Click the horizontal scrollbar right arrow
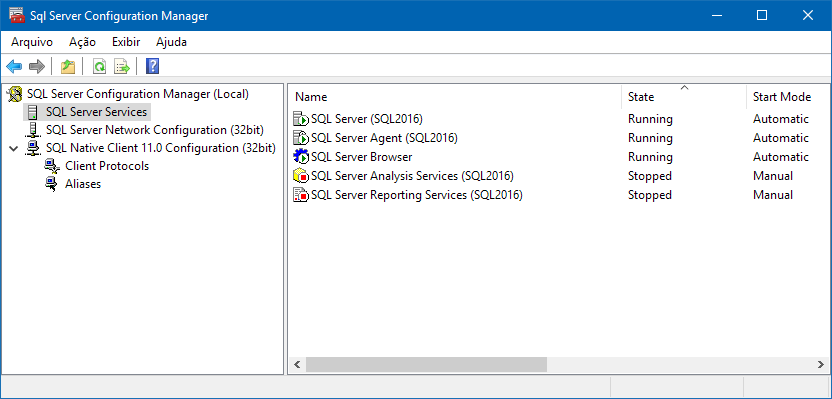This screenshot has width=832, height=399. (820, 365)
